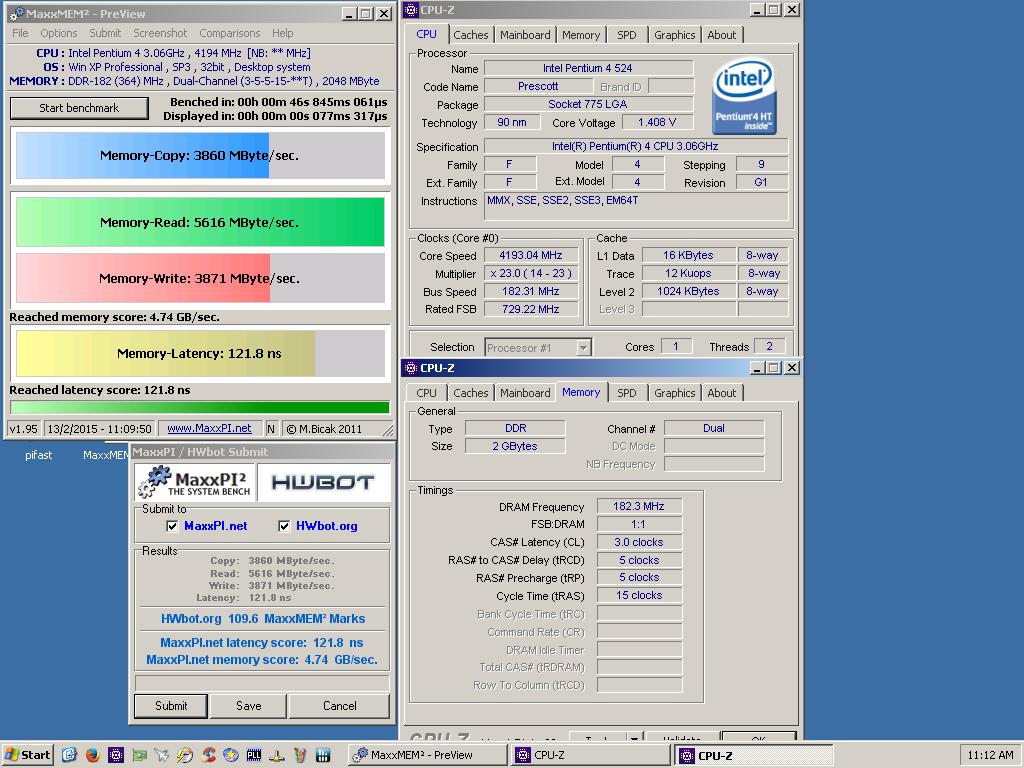Open the blue MaxxPI.net link in dialog
Screen dimensions: 1024x768
point(216,526)
